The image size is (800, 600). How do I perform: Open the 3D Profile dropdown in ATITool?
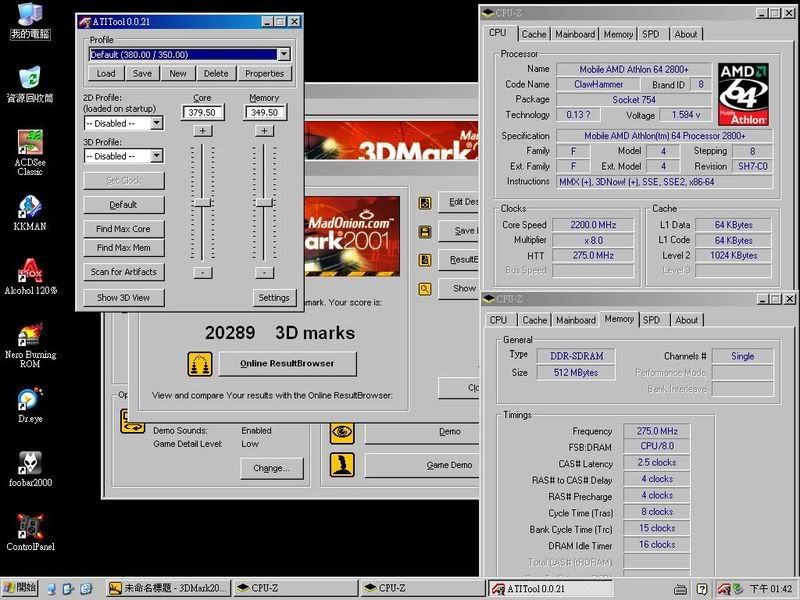coord(157,156)
